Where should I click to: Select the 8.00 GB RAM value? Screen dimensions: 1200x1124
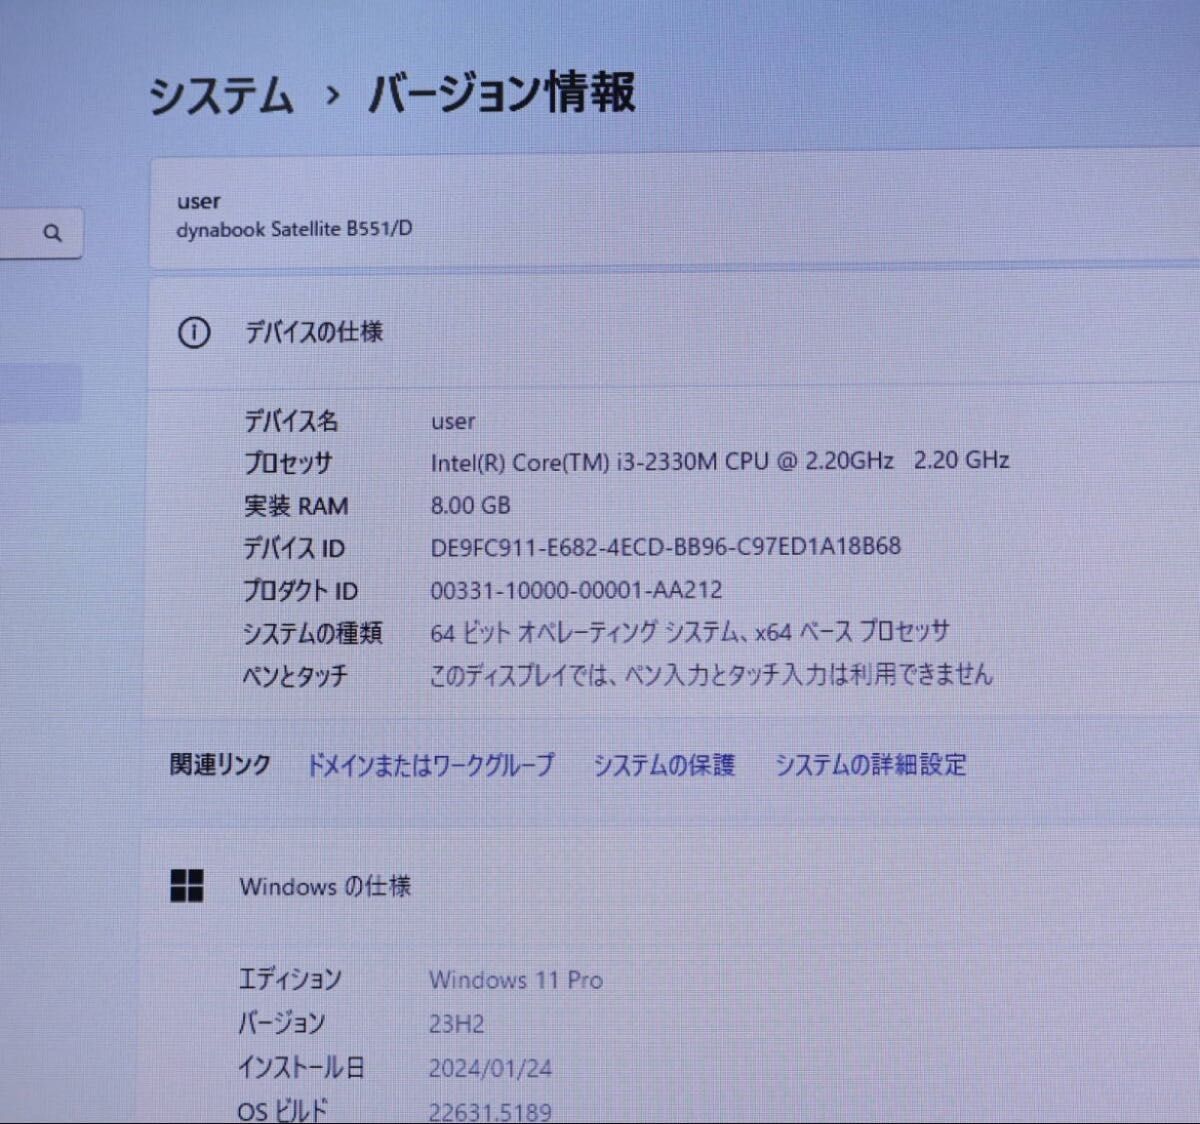tap(470, 505)
